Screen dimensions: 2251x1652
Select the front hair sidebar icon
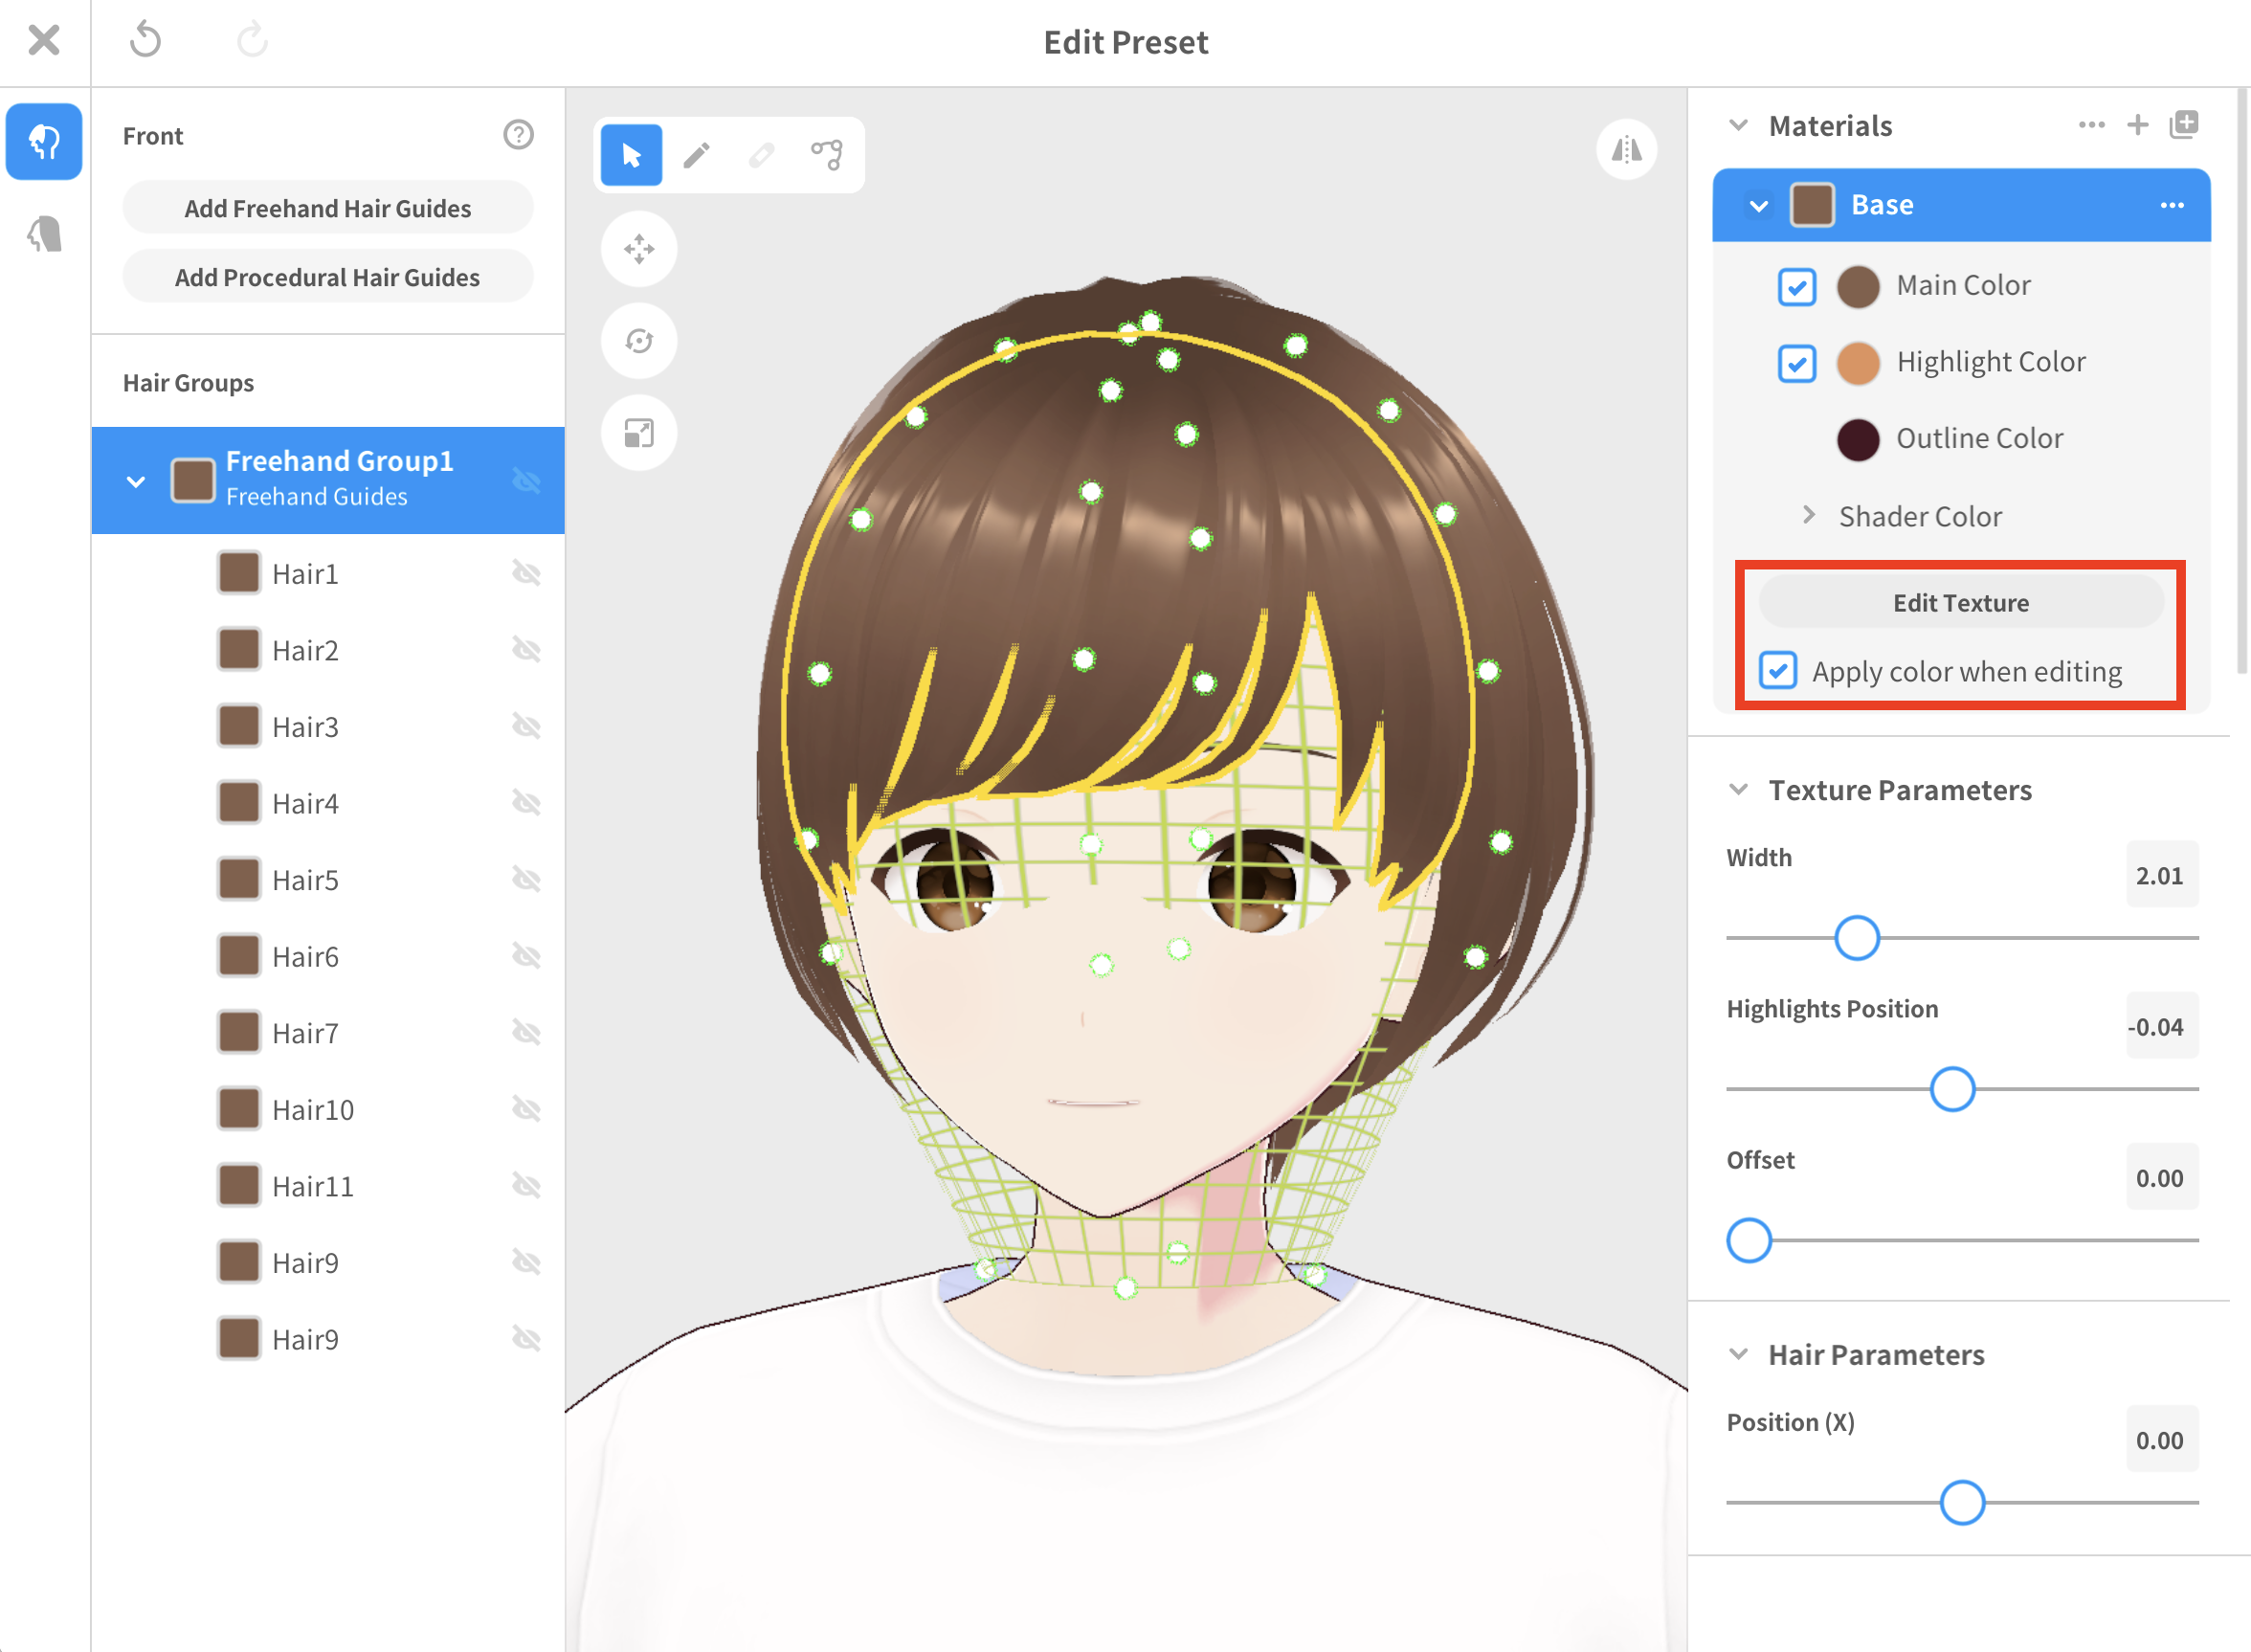[x=44, y=142]
